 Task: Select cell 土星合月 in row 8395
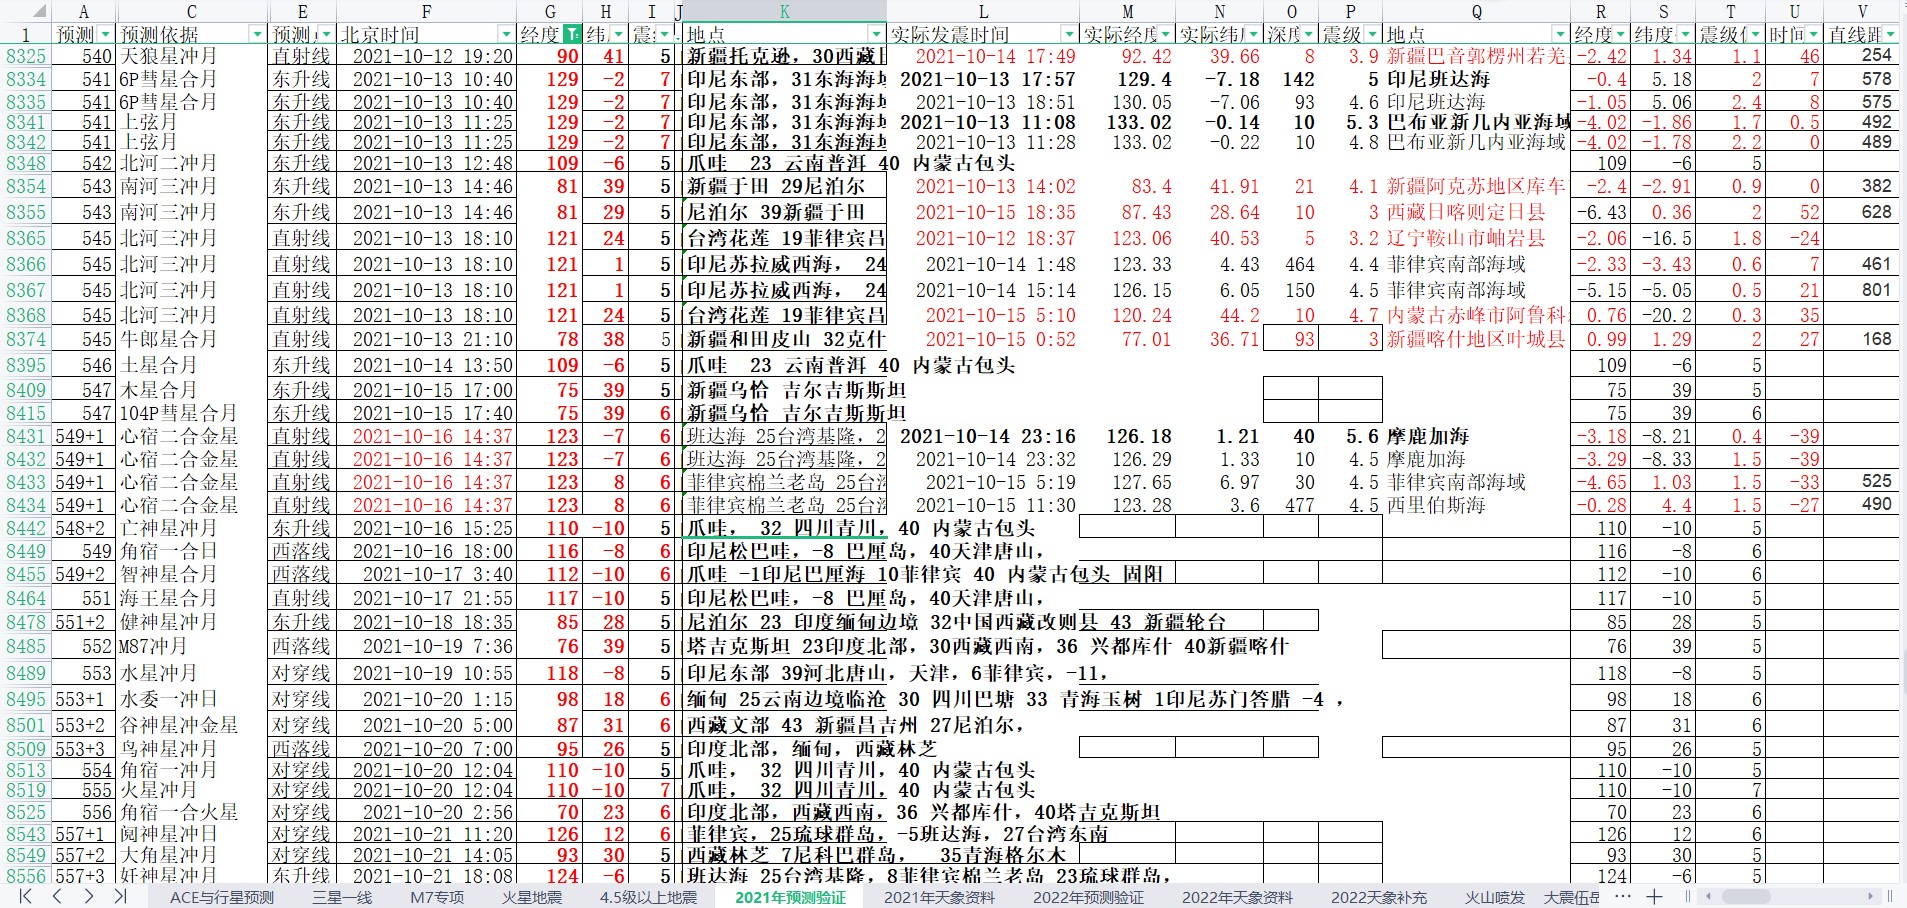pyautogui.click(x=192, y=365)
